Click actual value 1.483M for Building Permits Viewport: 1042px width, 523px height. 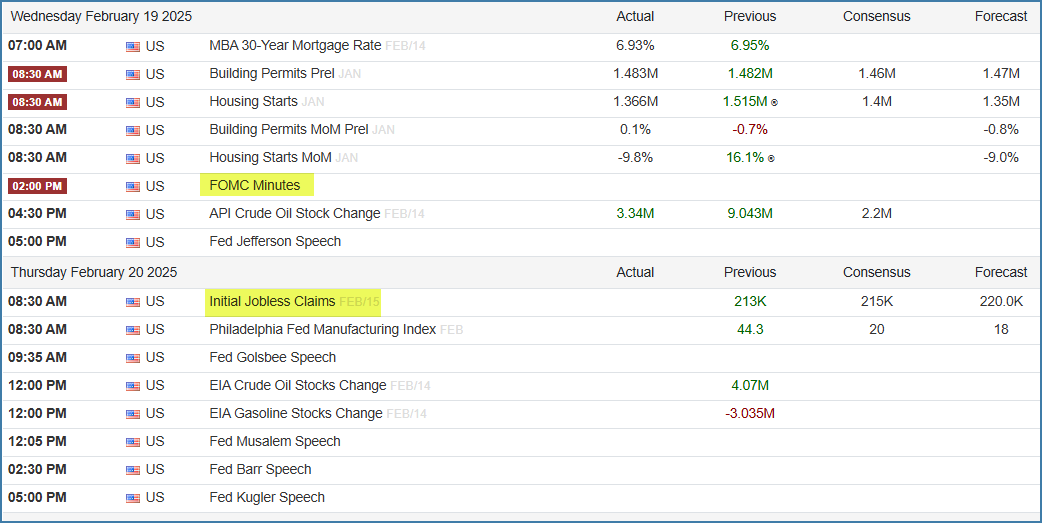[x=635, y=74]
